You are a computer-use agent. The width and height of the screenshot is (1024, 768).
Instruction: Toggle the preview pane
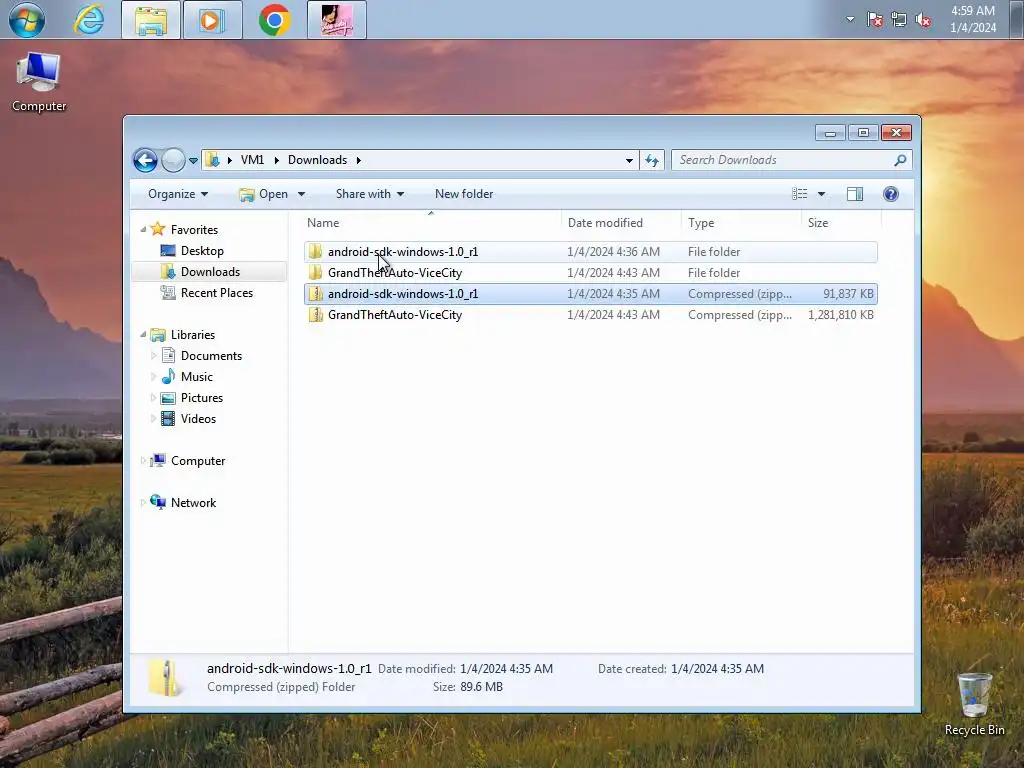click(x=855, y=194)
